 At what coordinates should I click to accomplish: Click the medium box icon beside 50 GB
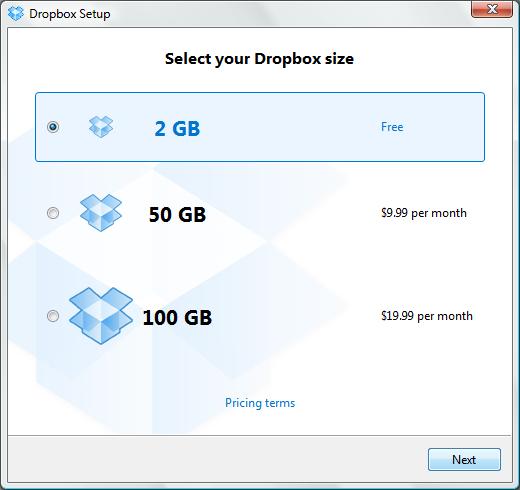pyautogui.click(x=101, y=213)
